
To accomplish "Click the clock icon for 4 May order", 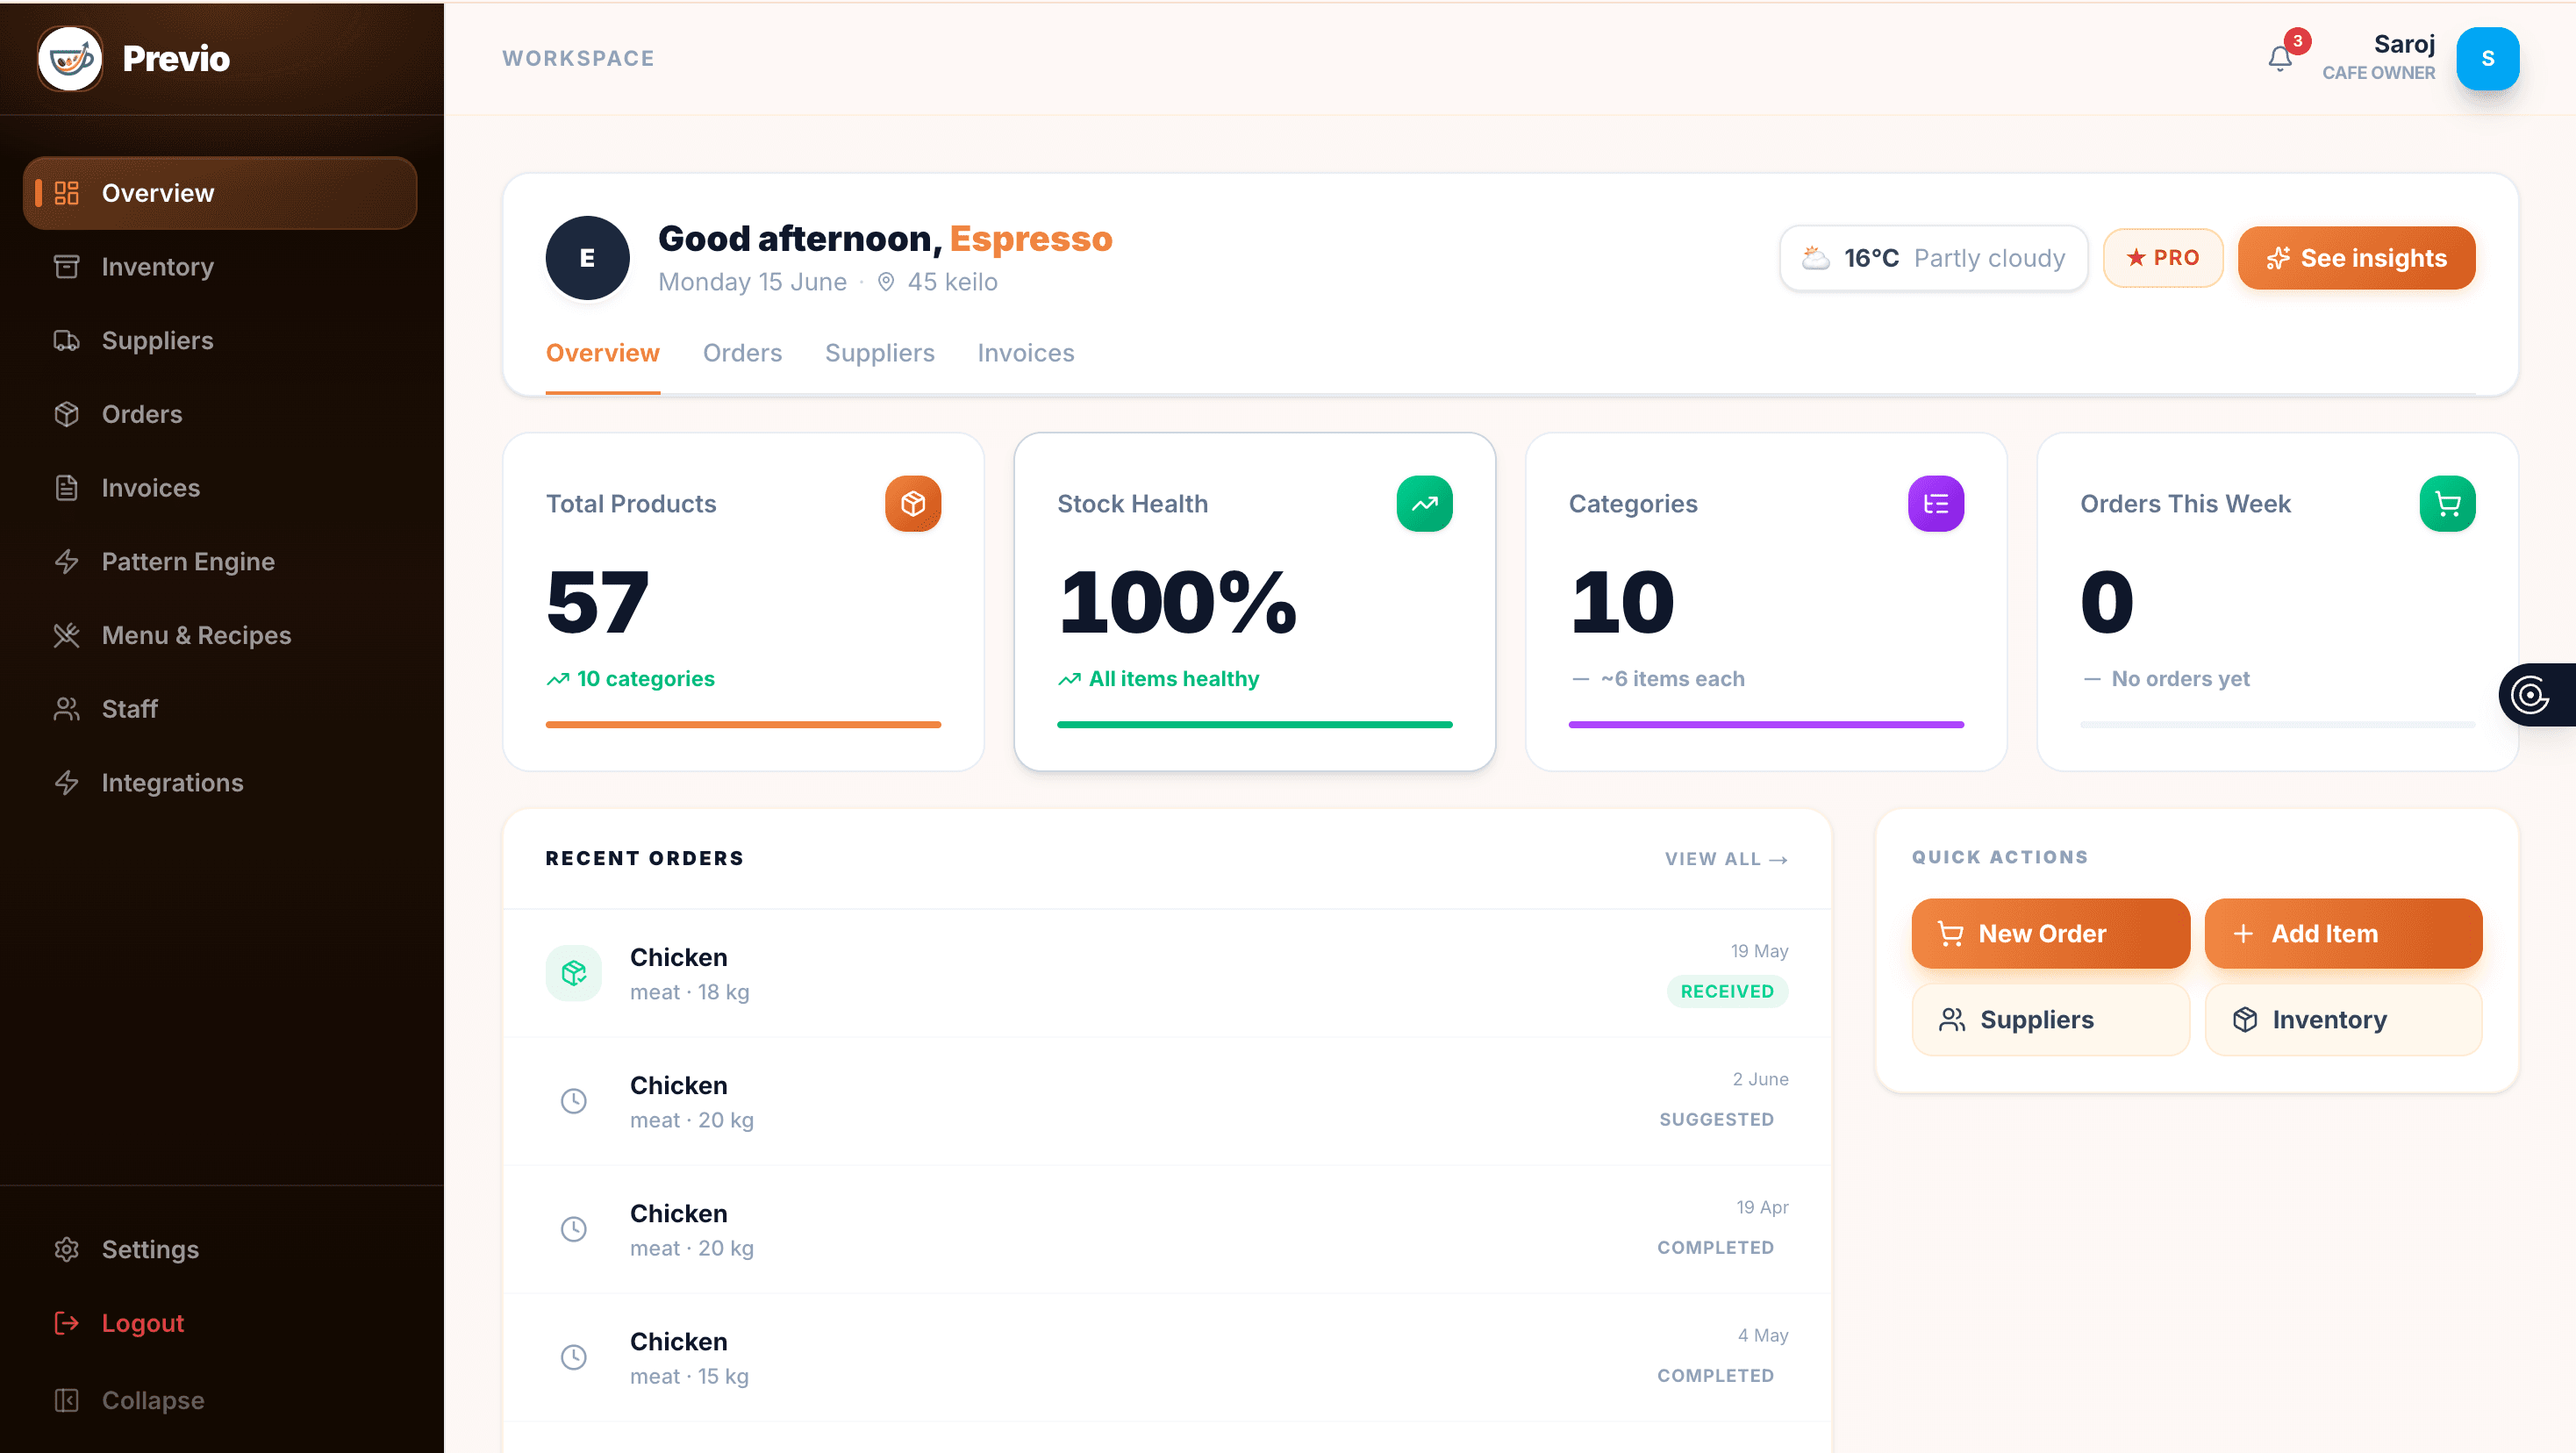I will [x=574, y=1357].
